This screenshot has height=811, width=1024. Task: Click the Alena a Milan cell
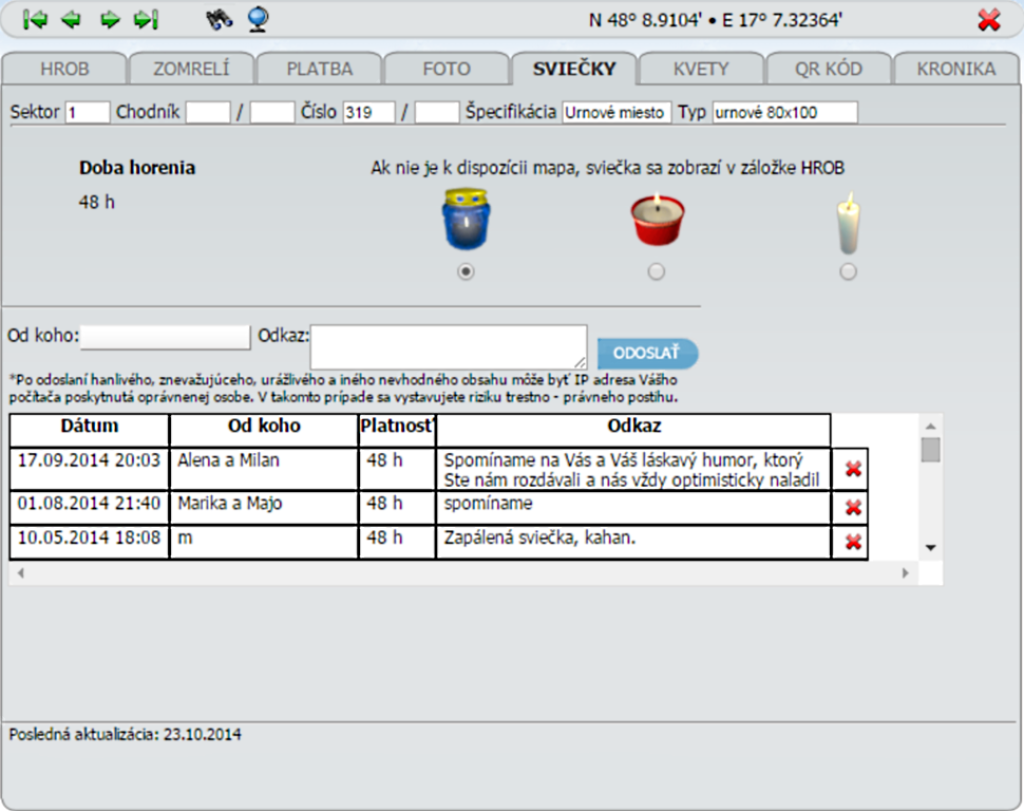pyautogui.click(x=264, y=469)
